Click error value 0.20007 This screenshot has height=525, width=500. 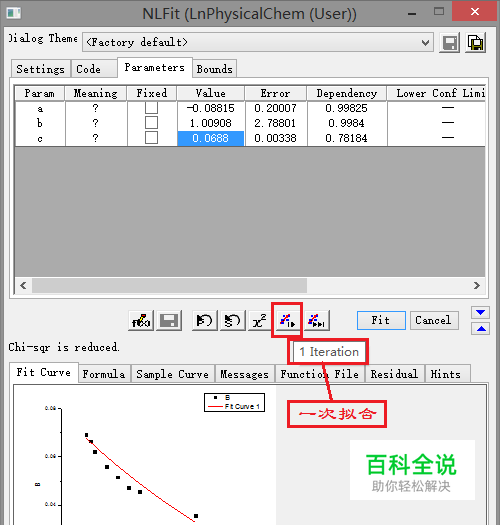click(x=275, y=108)
